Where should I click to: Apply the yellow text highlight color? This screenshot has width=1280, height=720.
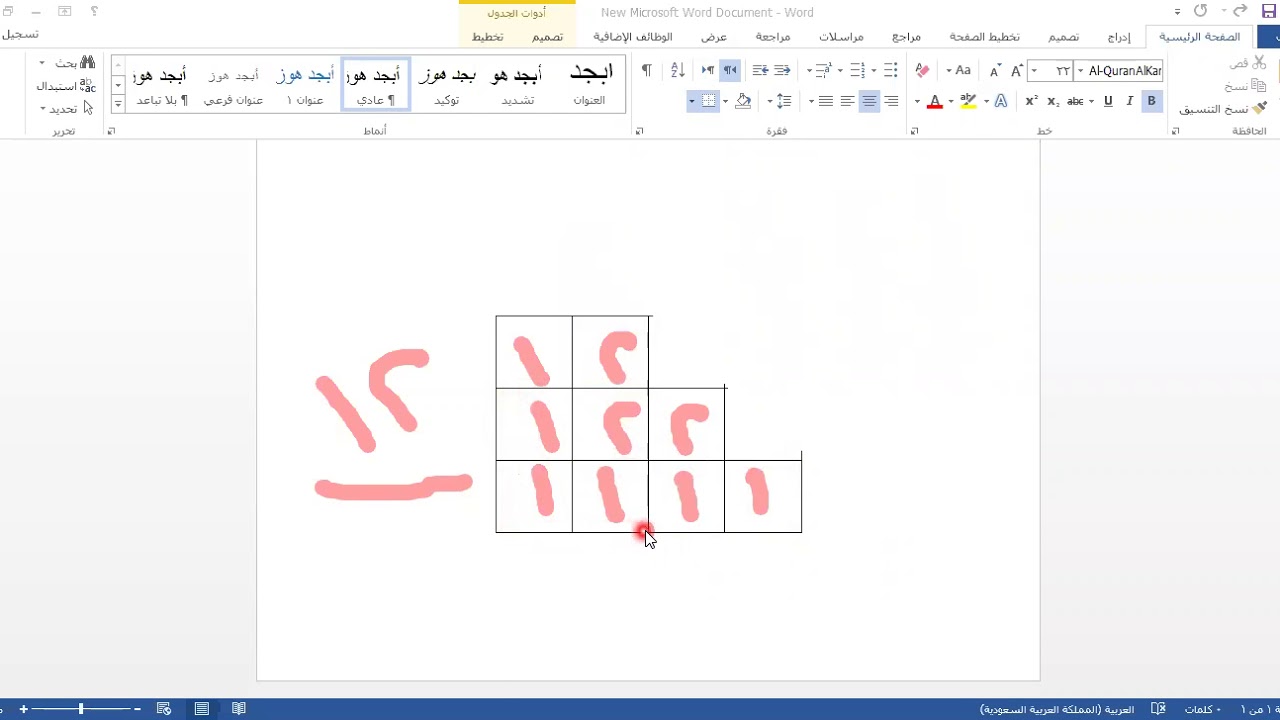pos(967,101)
